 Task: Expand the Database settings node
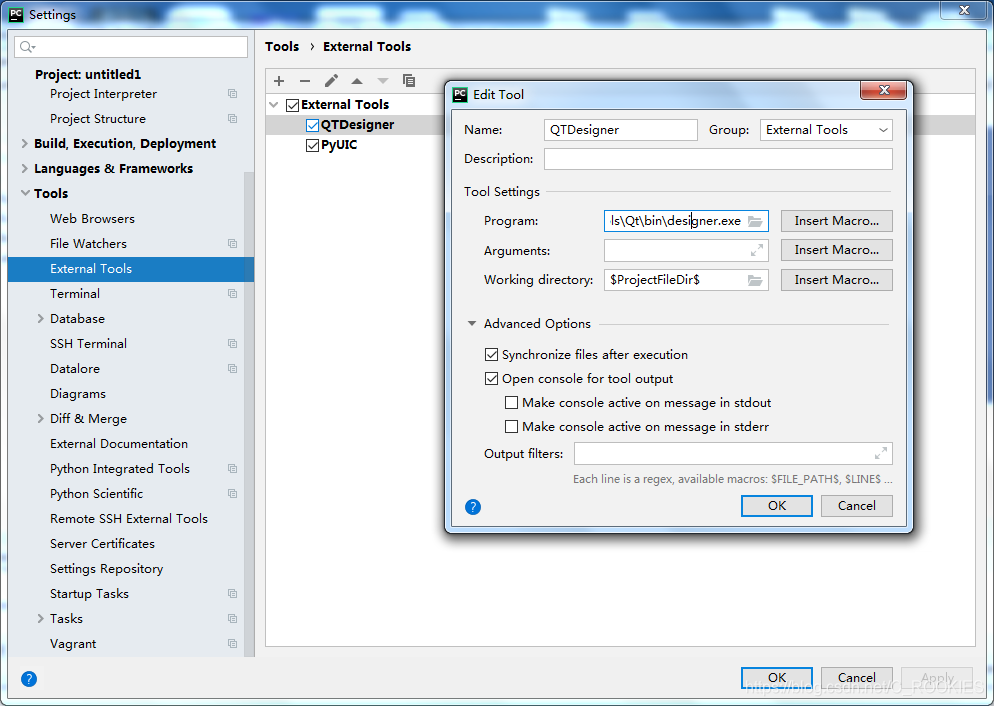[41, 319]
